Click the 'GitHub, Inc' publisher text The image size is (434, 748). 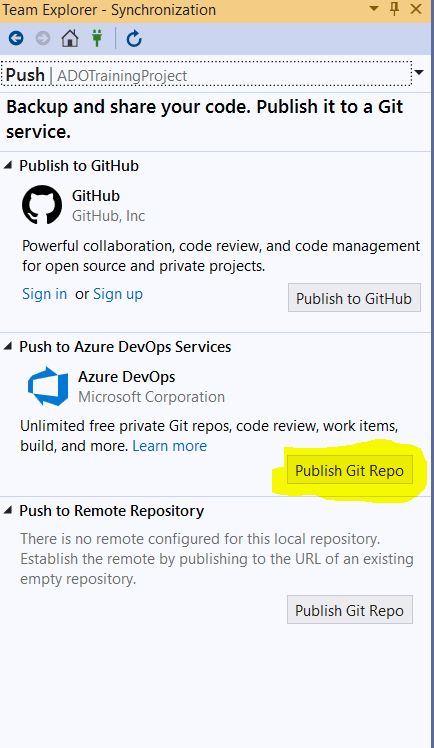(x=108, y=216)
